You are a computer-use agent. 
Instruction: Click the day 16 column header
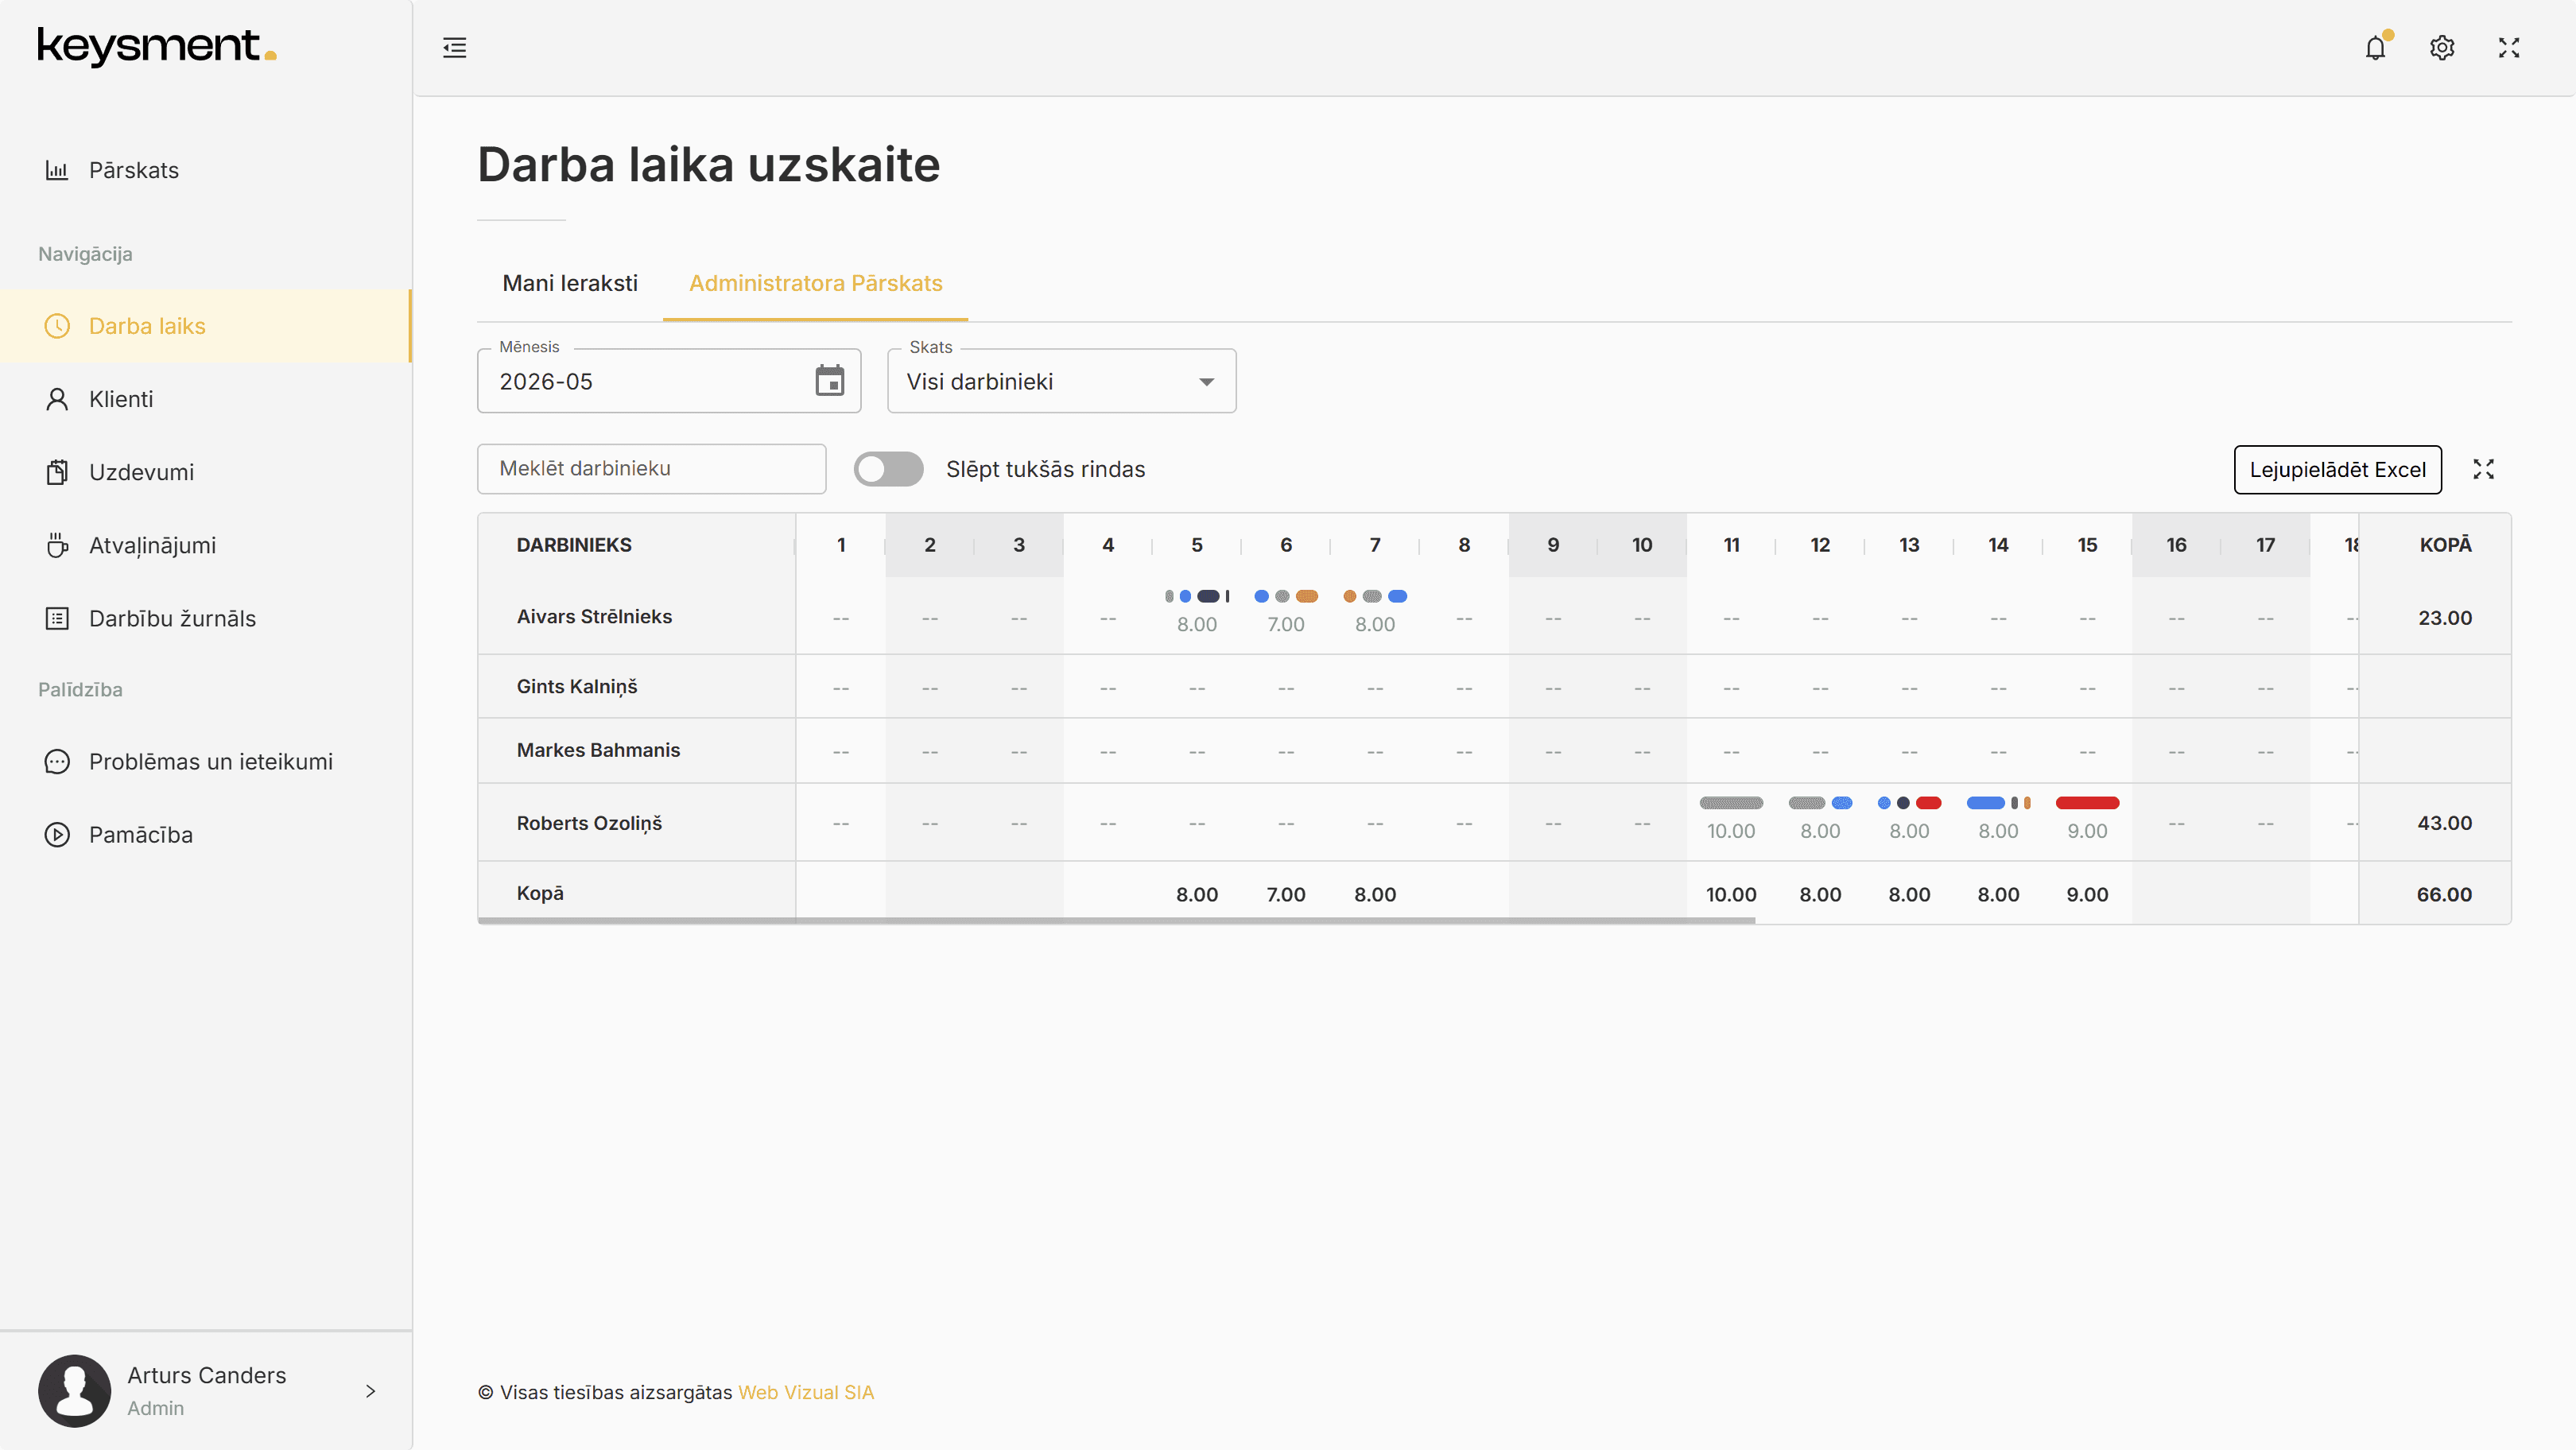click(2176, 545)
